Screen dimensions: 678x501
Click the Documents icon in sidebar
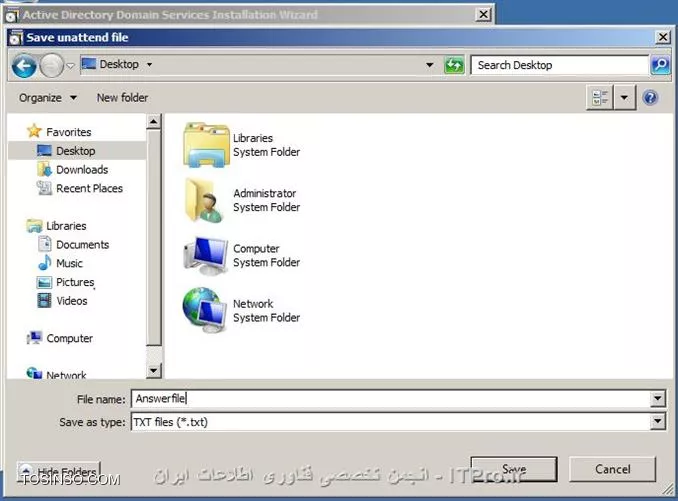coord(45,244)
